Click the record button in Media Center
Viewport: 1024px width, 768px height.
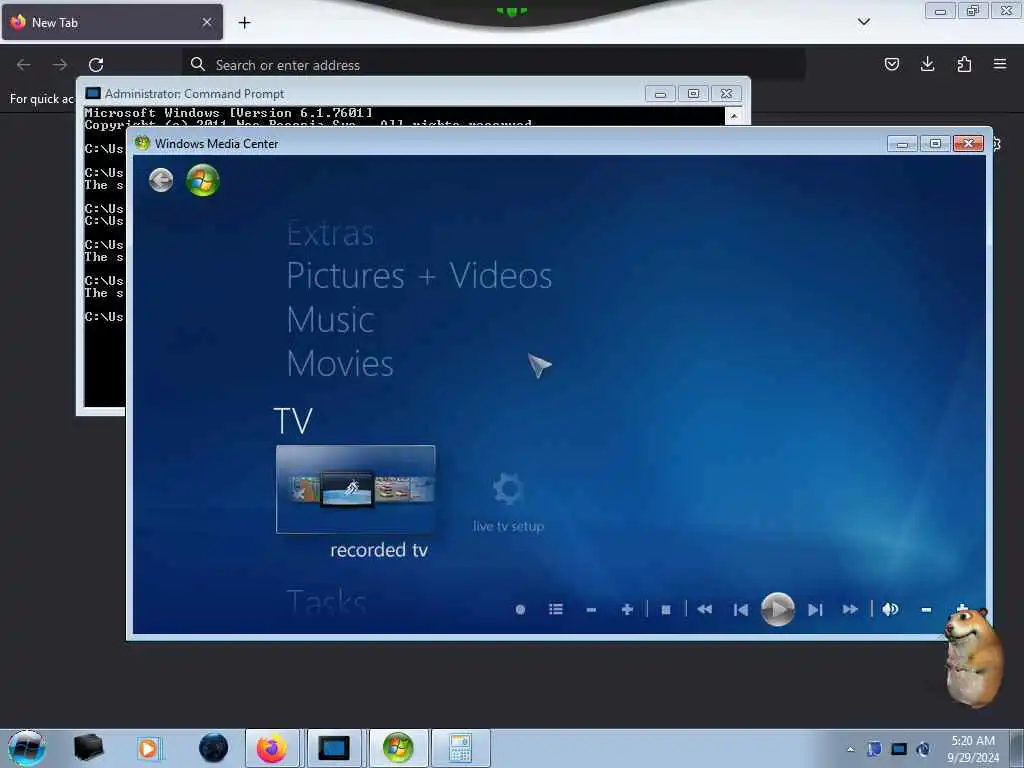pos(520,609)
